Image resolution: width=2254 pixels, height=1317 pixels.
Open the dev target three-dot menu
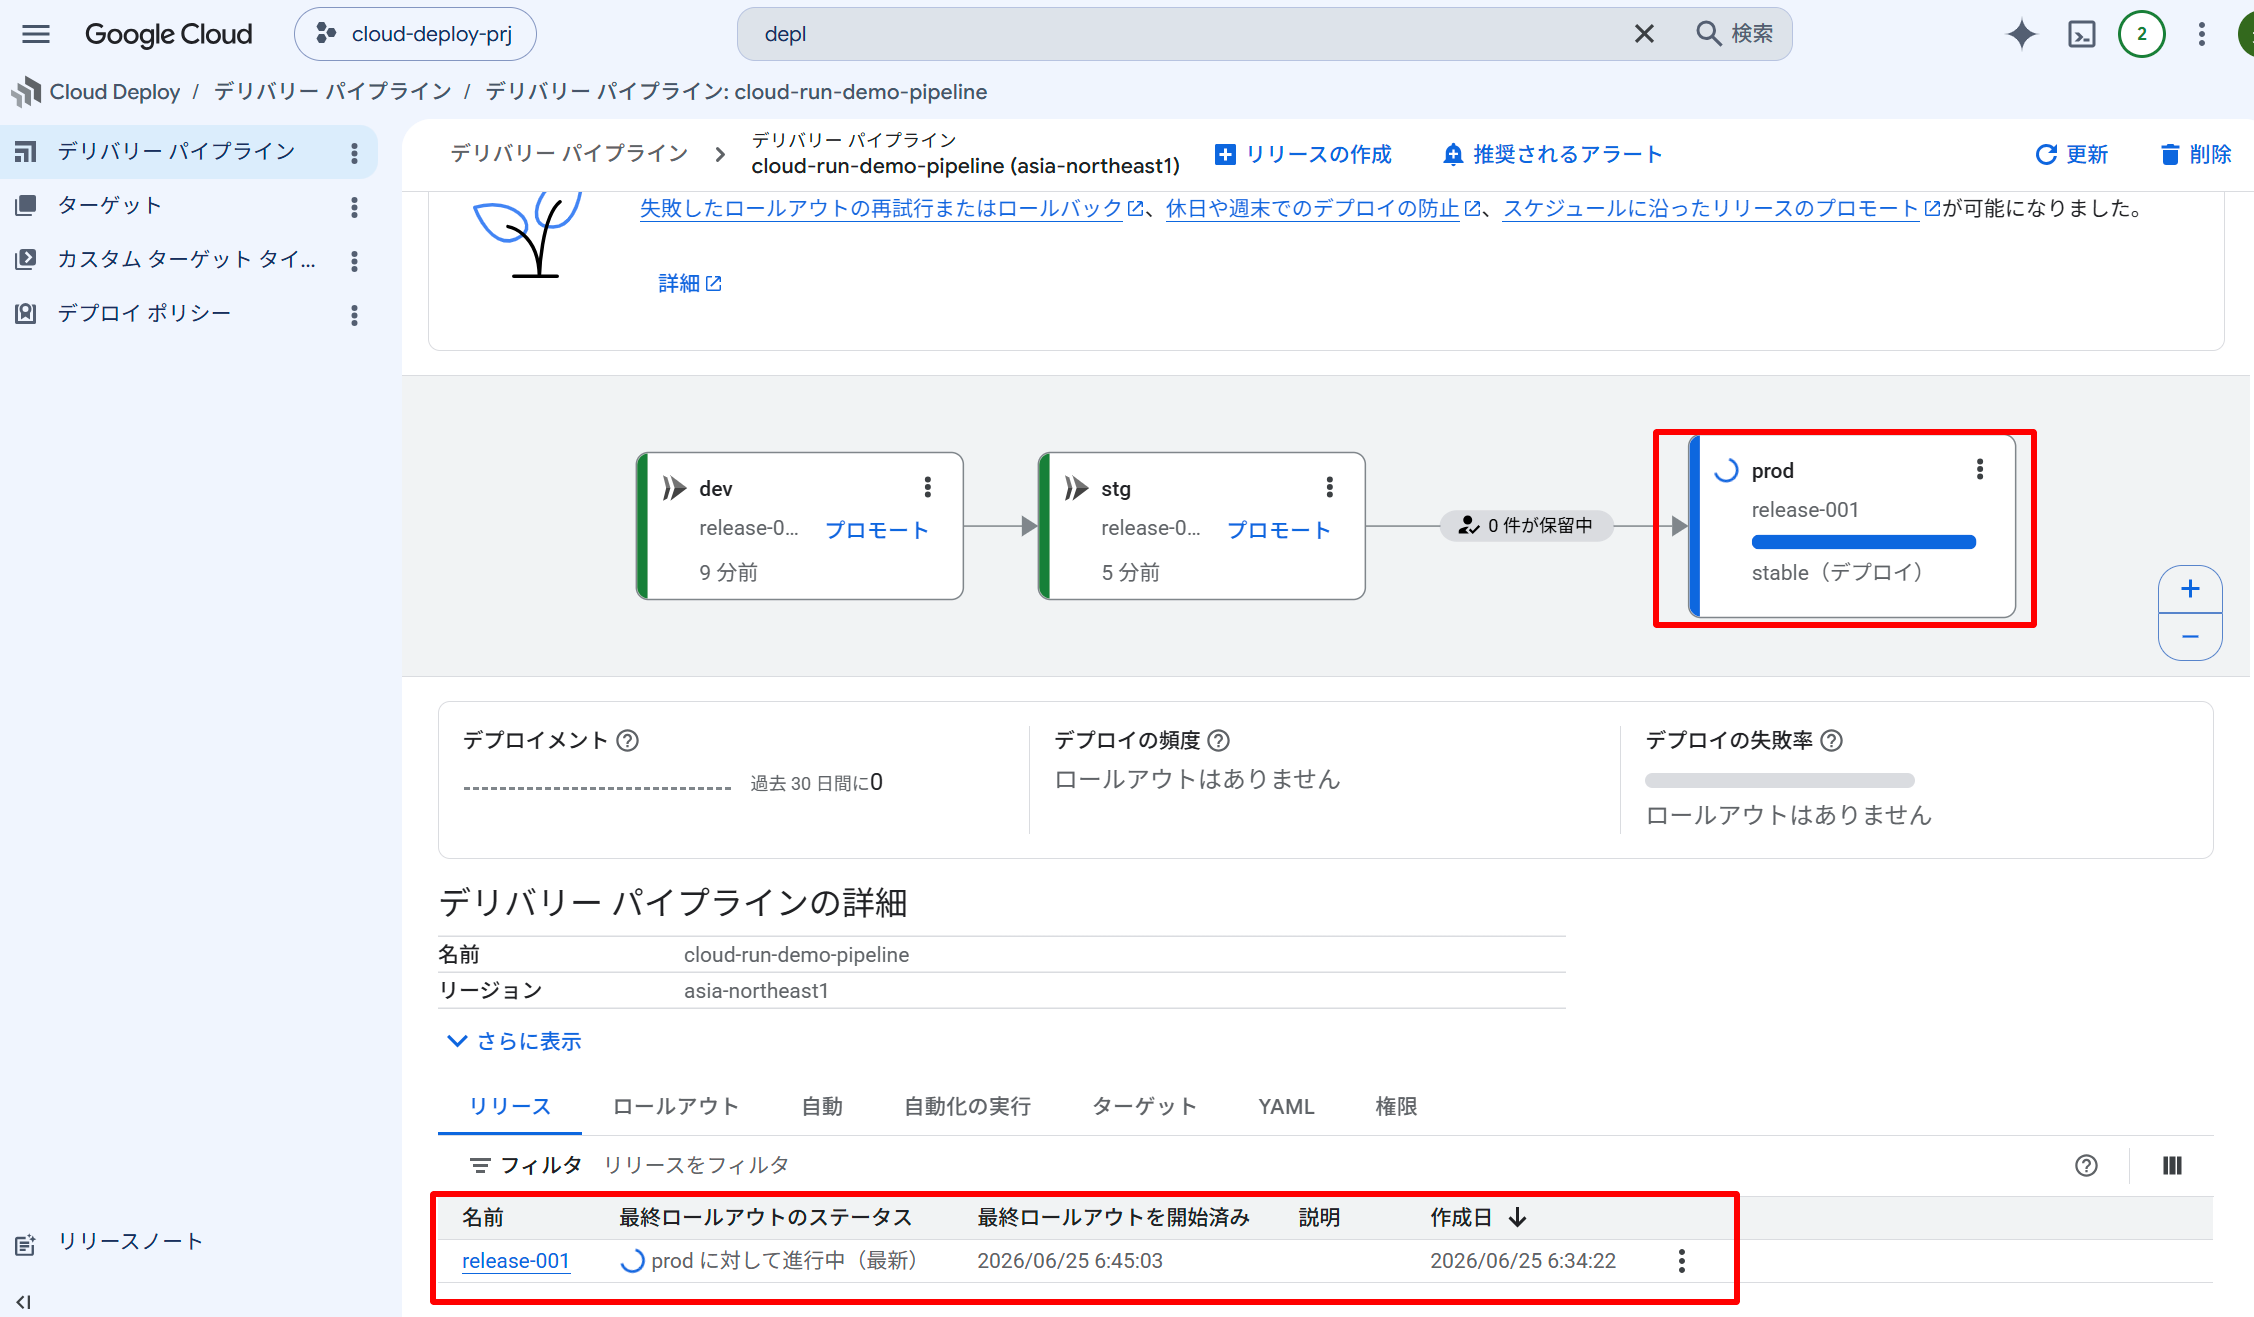coord(928,487)
